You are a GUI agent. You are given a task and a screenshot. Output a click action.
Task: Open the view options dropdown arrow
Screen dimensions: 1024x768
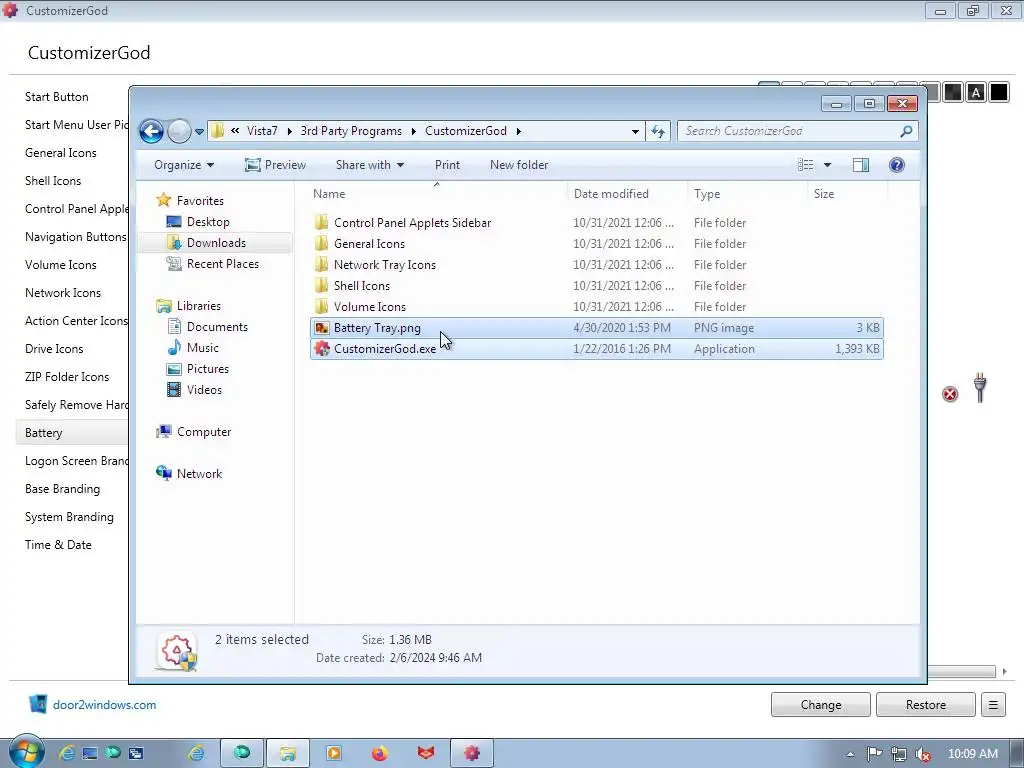827,165
